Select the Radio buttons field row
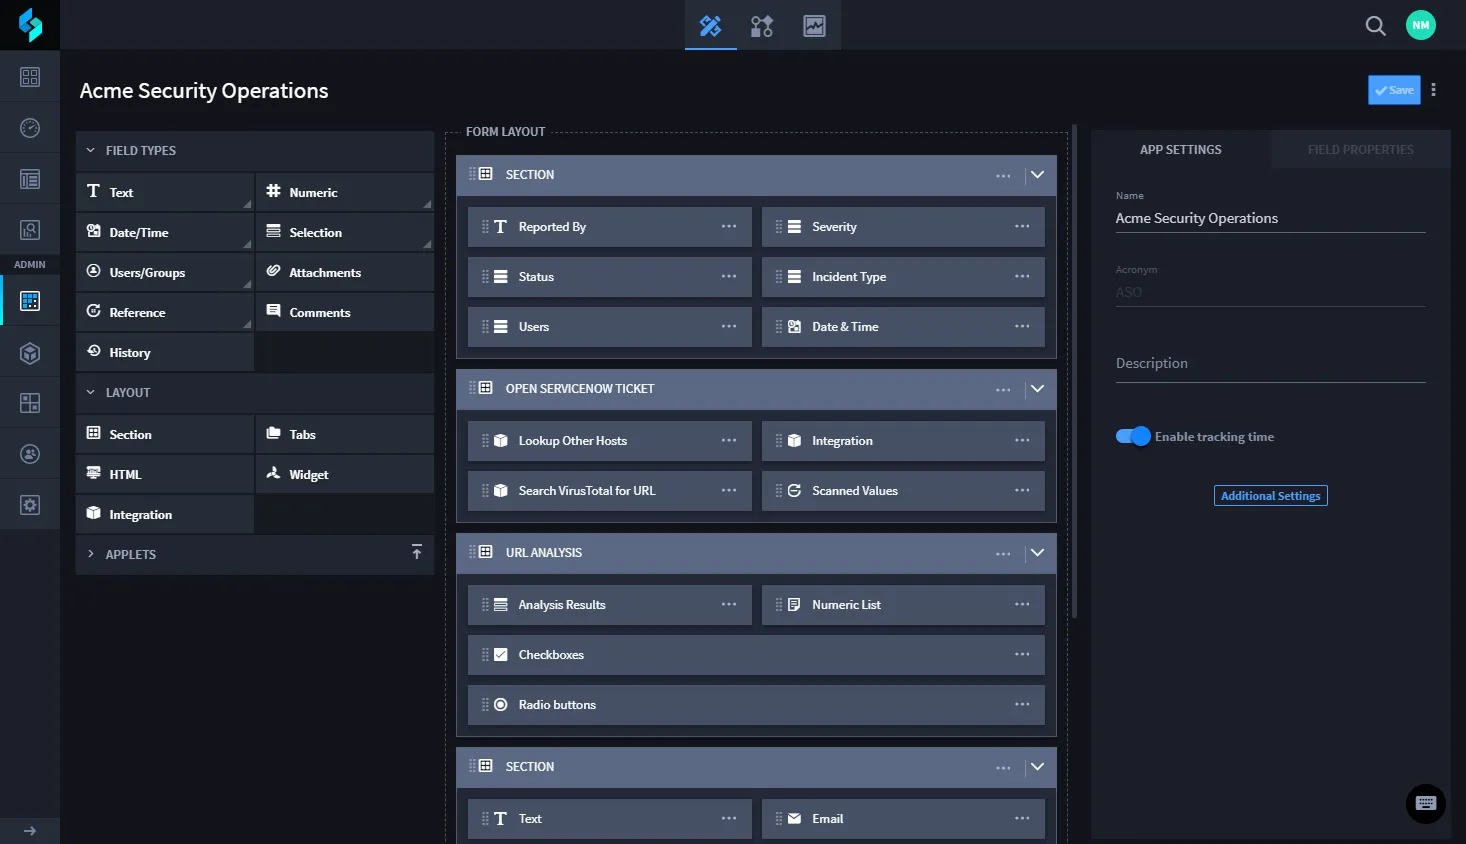Image resolution: width=1466 pixels, height=844 pixels. 756,705
